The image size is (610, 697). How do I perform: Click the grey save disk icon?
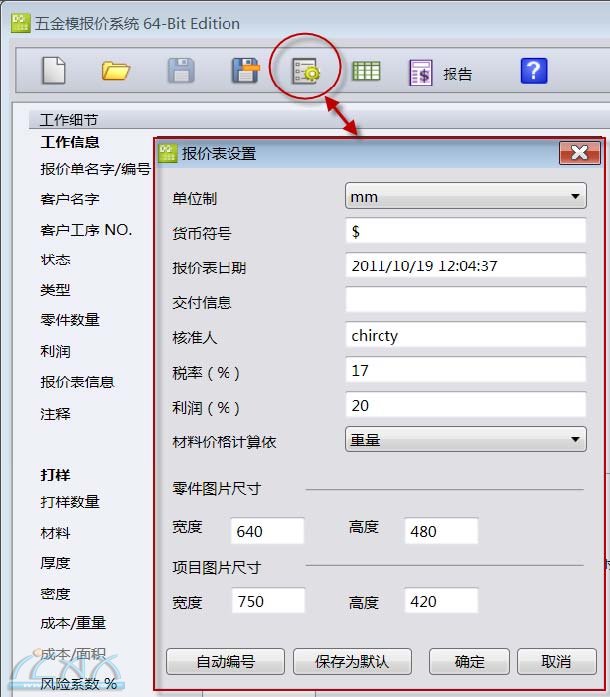click(181, 70)
